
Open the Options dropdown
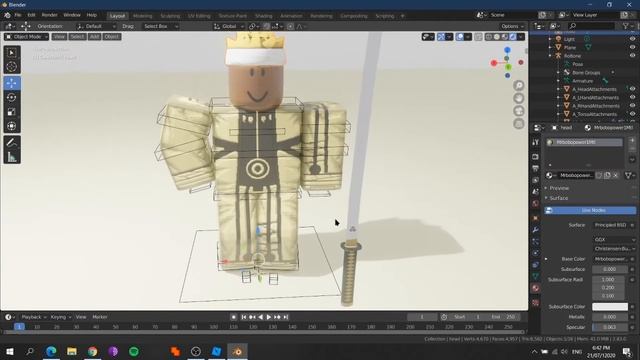click(512, 26)
